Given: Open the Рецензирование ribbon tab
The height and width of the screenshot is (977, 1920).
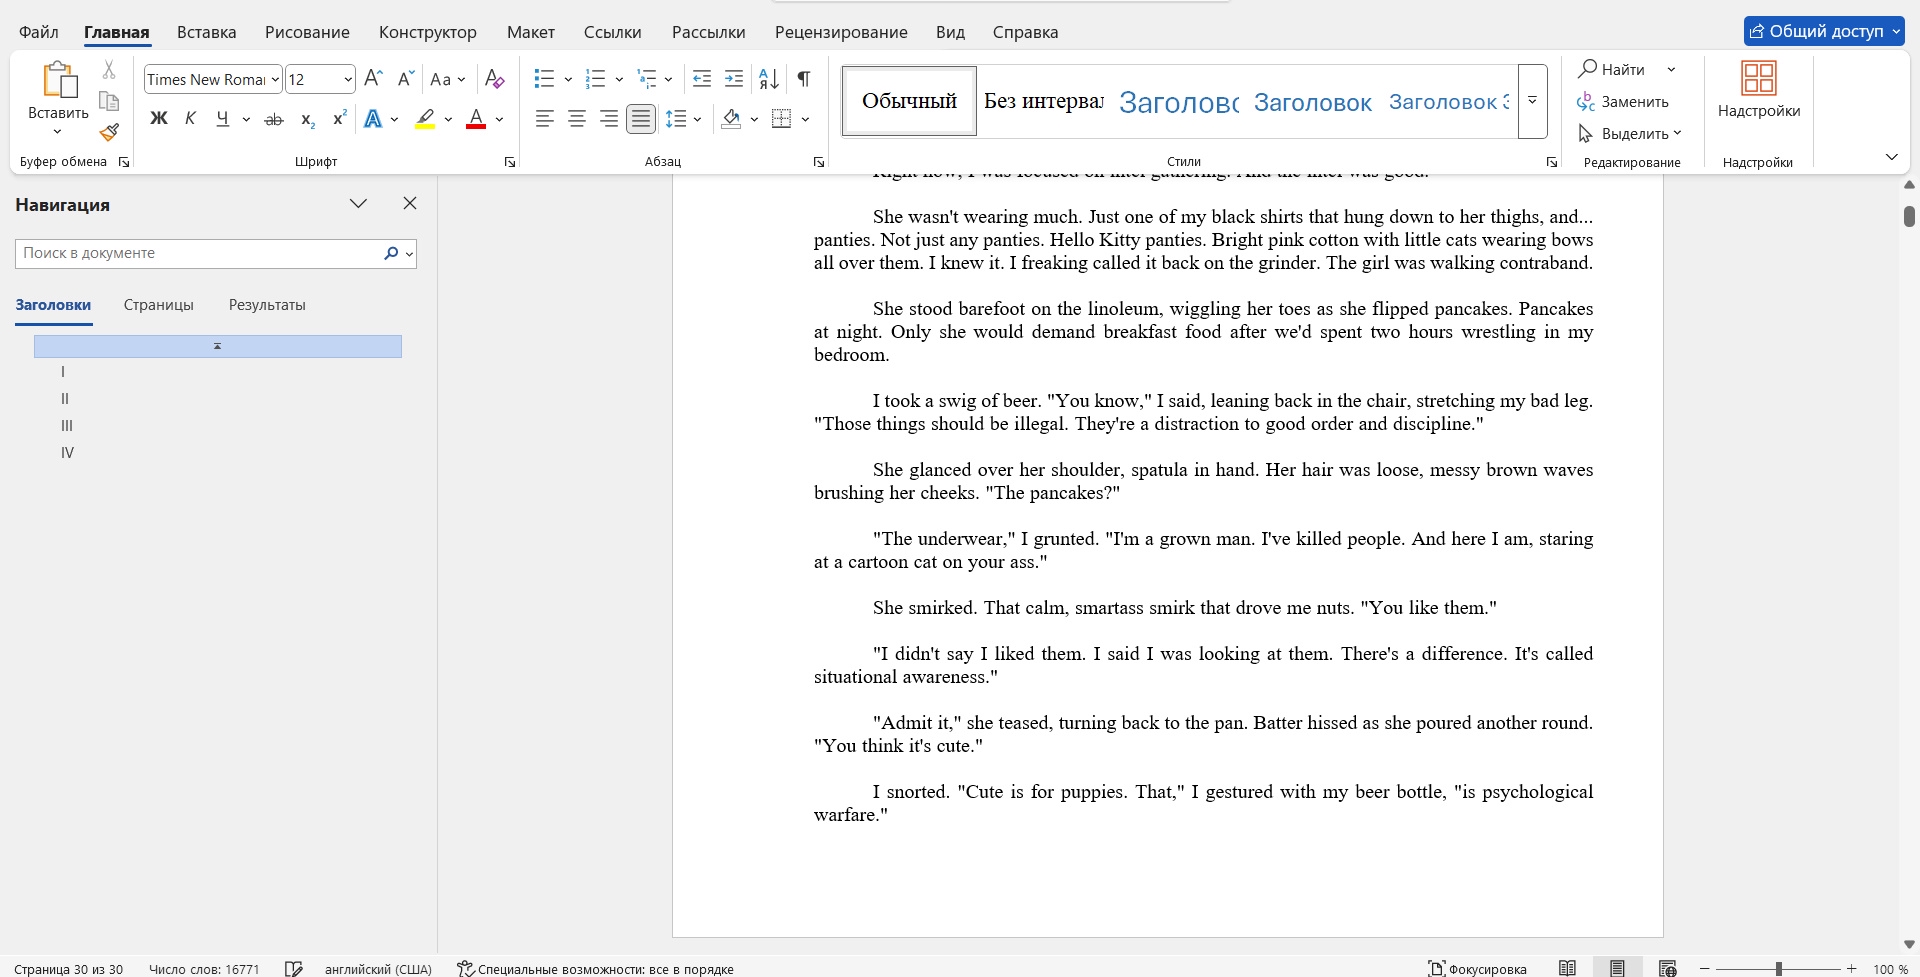Looking at the screenshot, I should click(x=840, y=32).
